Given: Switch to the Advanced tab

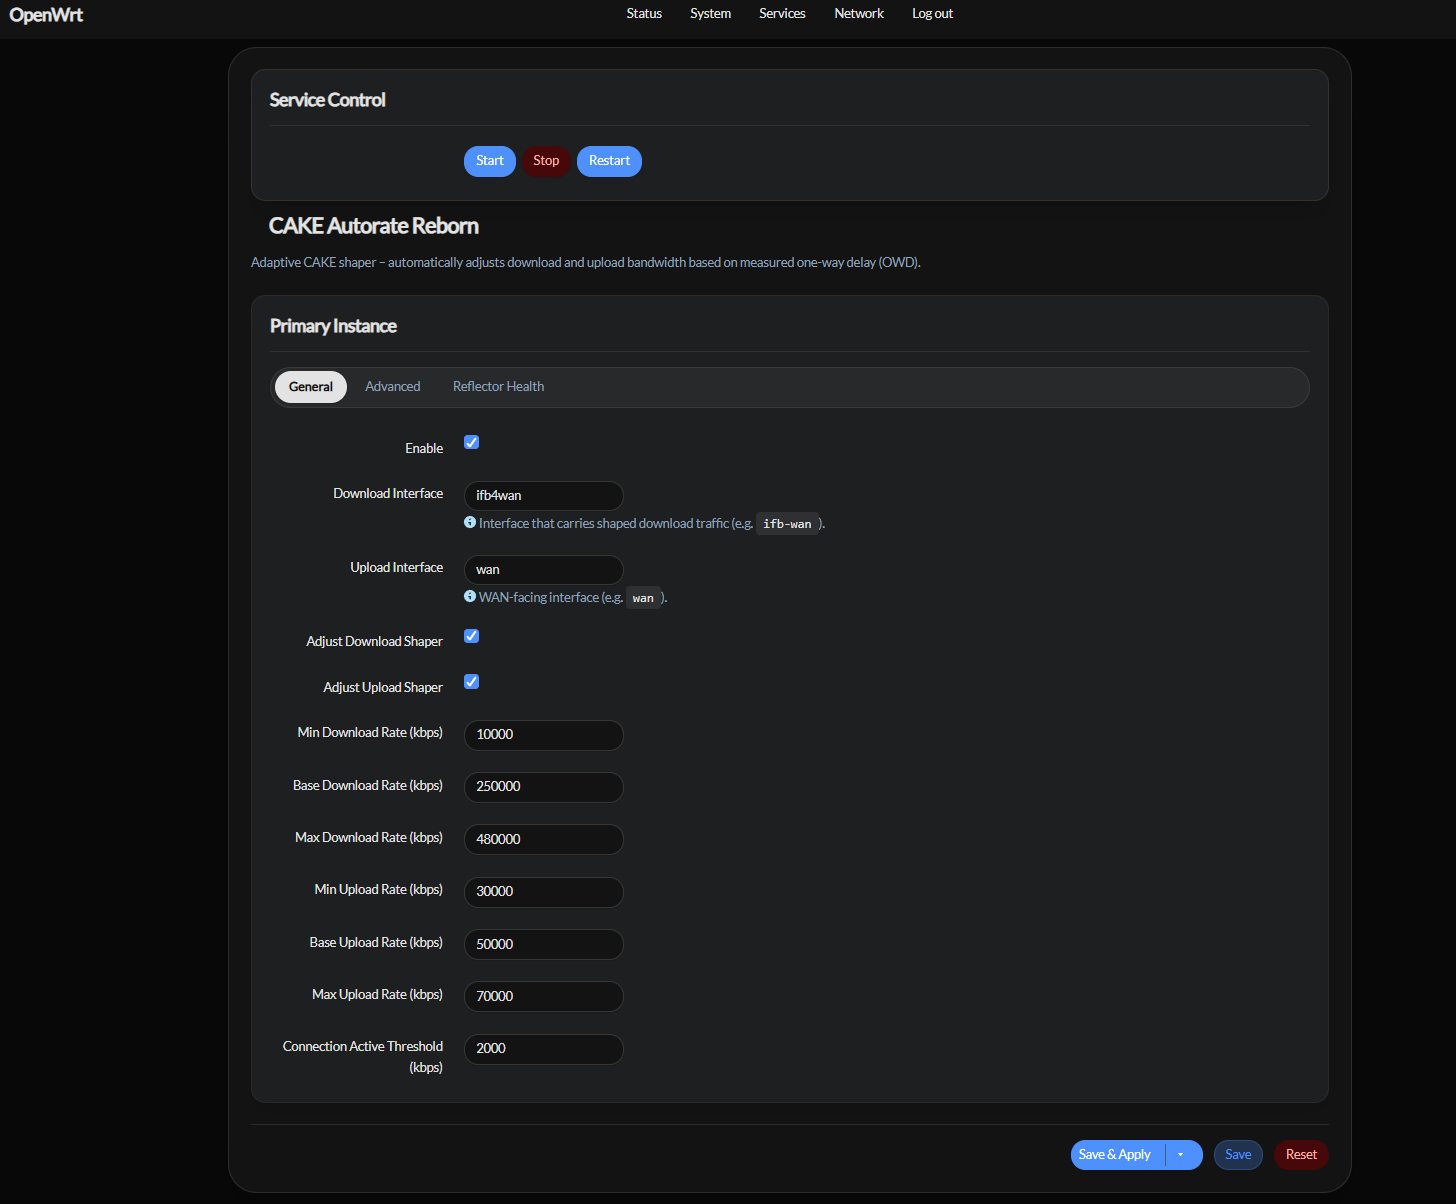Looking at the screenshot, I should coord(392,387).
